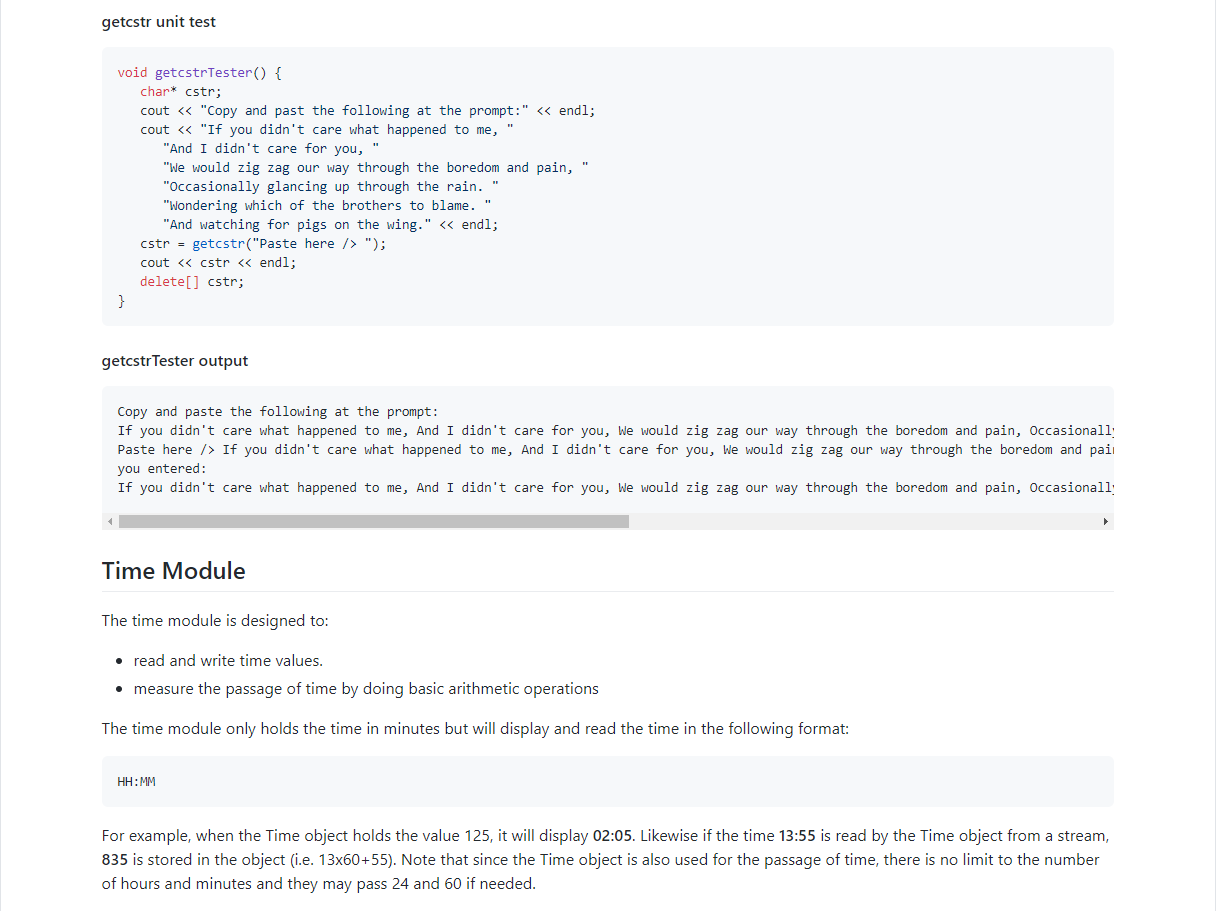Click the getcstr unit test heading
This screenshot has height=911, width=1216.
(x=158, y=21)
